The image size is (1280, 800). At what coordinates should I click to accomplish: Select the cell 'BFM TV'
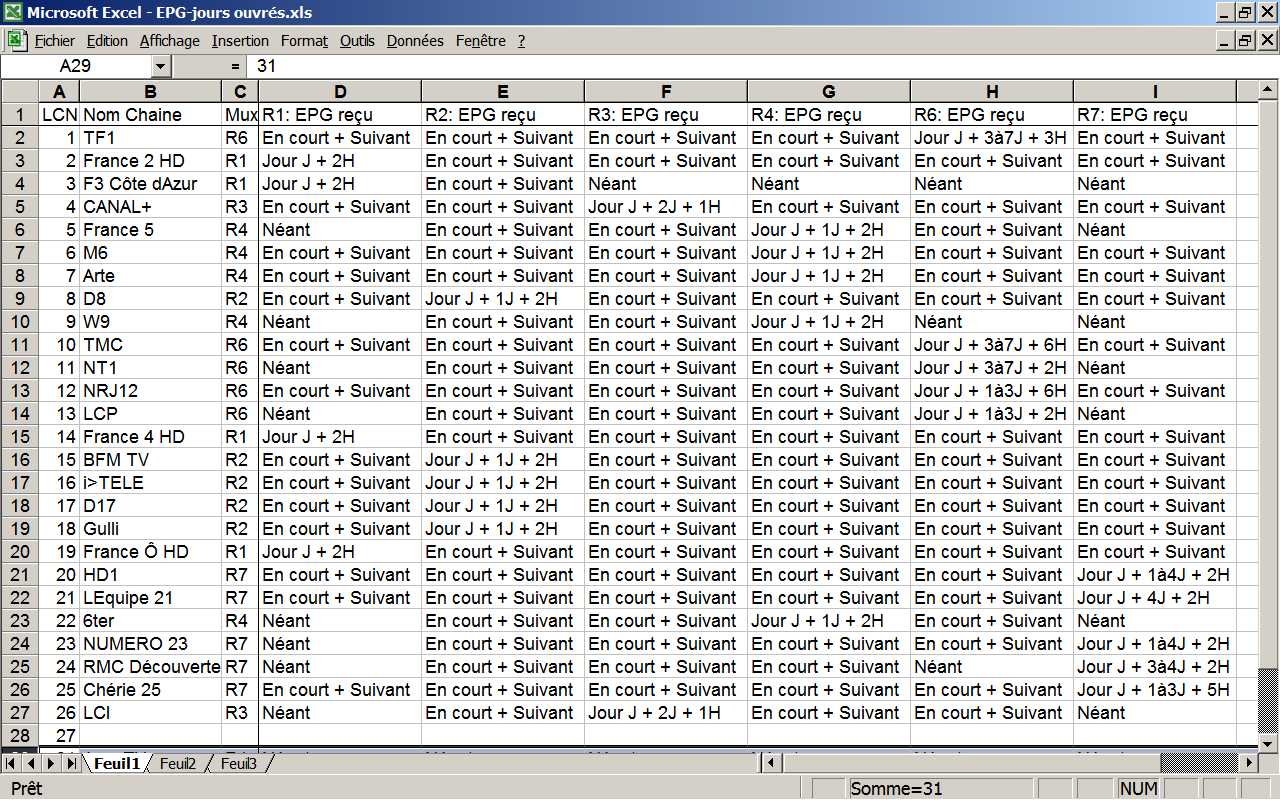tap(151, 460)
